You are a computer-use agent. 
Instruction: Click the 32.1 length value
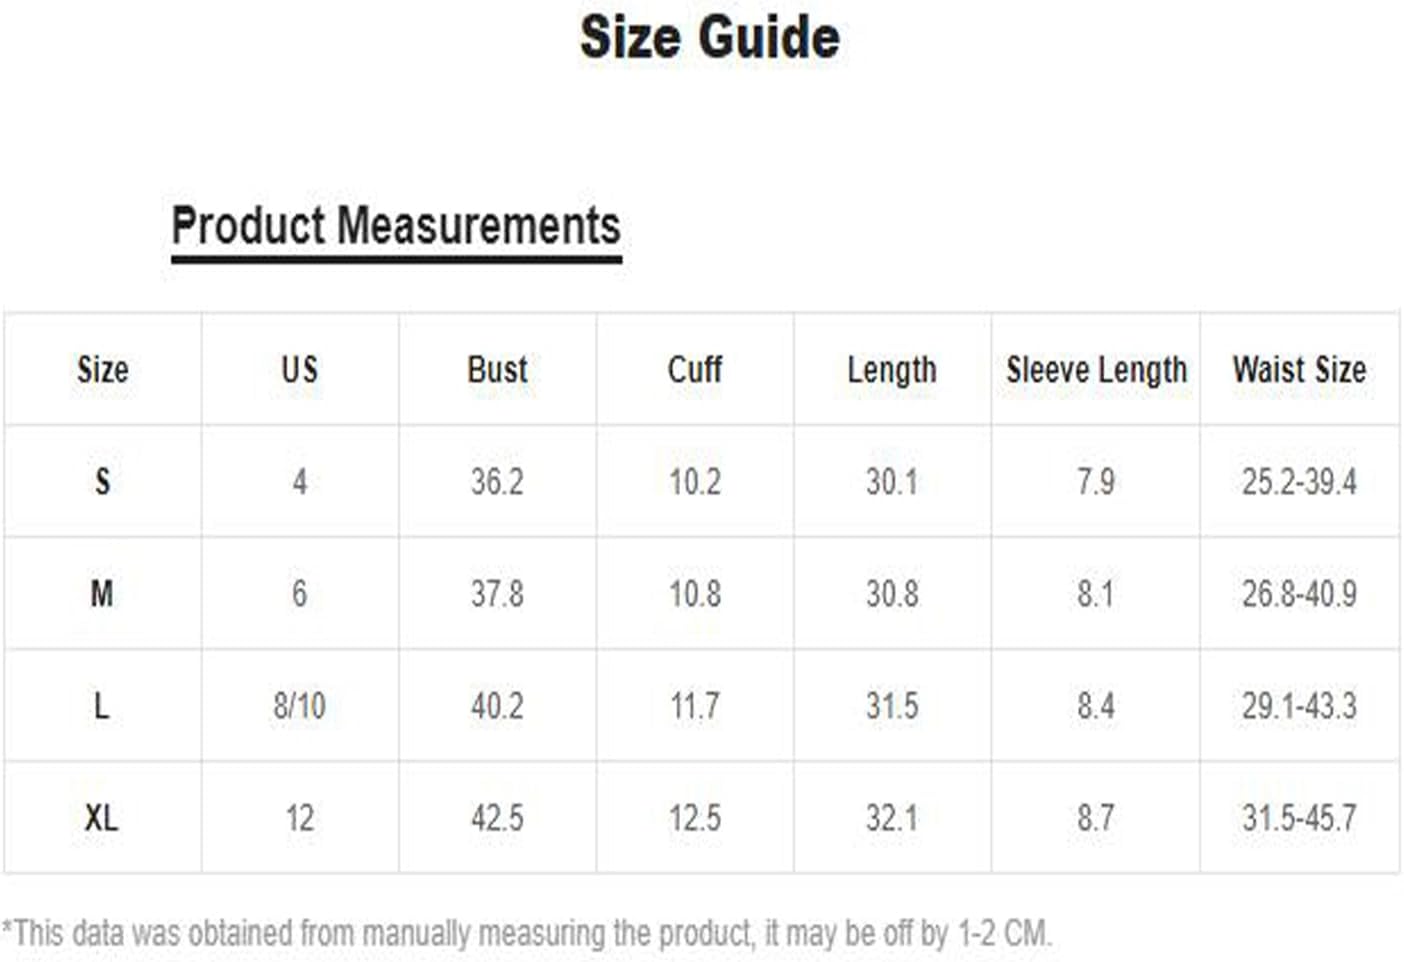click(892, 818)
